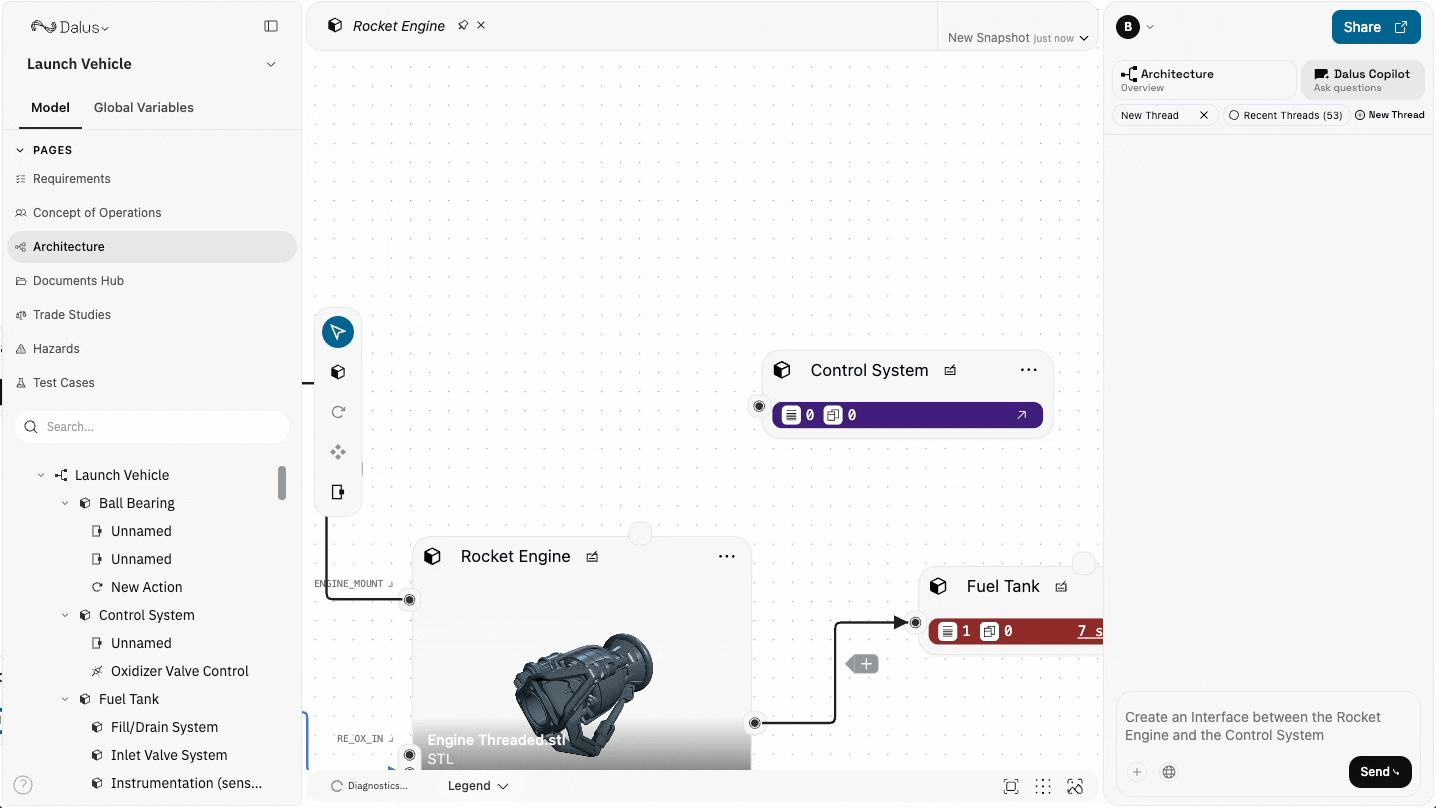Click the Fit to screen icon
The image size is (1436, 808).
(1011, 786)
